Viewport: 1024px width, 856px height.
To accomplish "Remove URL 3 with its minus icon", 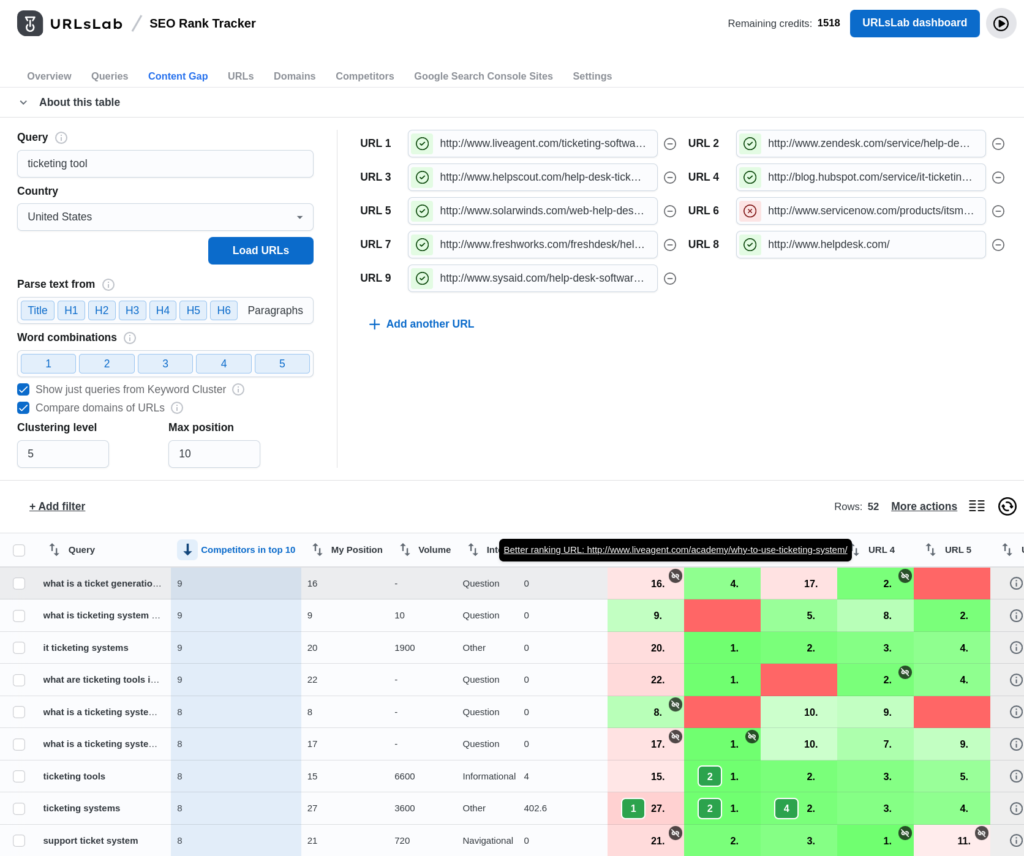I will pos(670,178).
